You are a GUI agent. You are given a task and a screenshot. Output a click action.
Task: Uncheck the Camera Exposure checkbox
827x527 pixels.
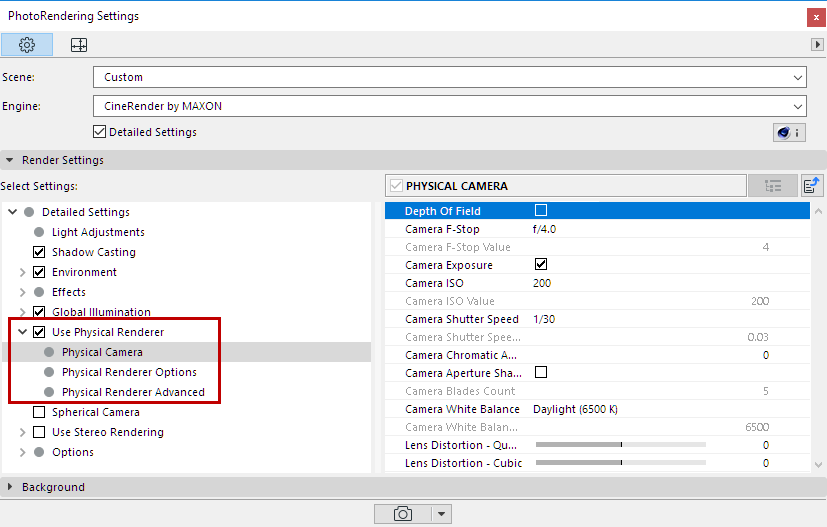(541, 264)
